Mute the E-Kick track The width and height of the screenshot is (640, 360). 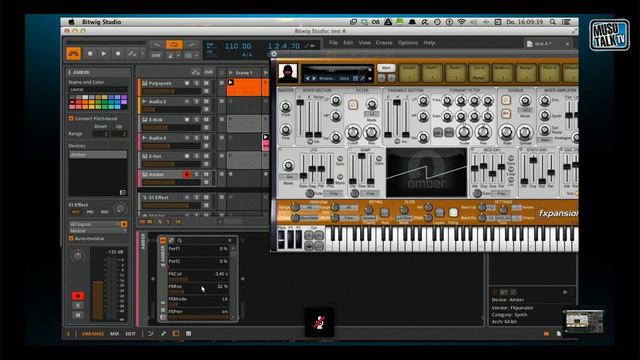[206, 120]
